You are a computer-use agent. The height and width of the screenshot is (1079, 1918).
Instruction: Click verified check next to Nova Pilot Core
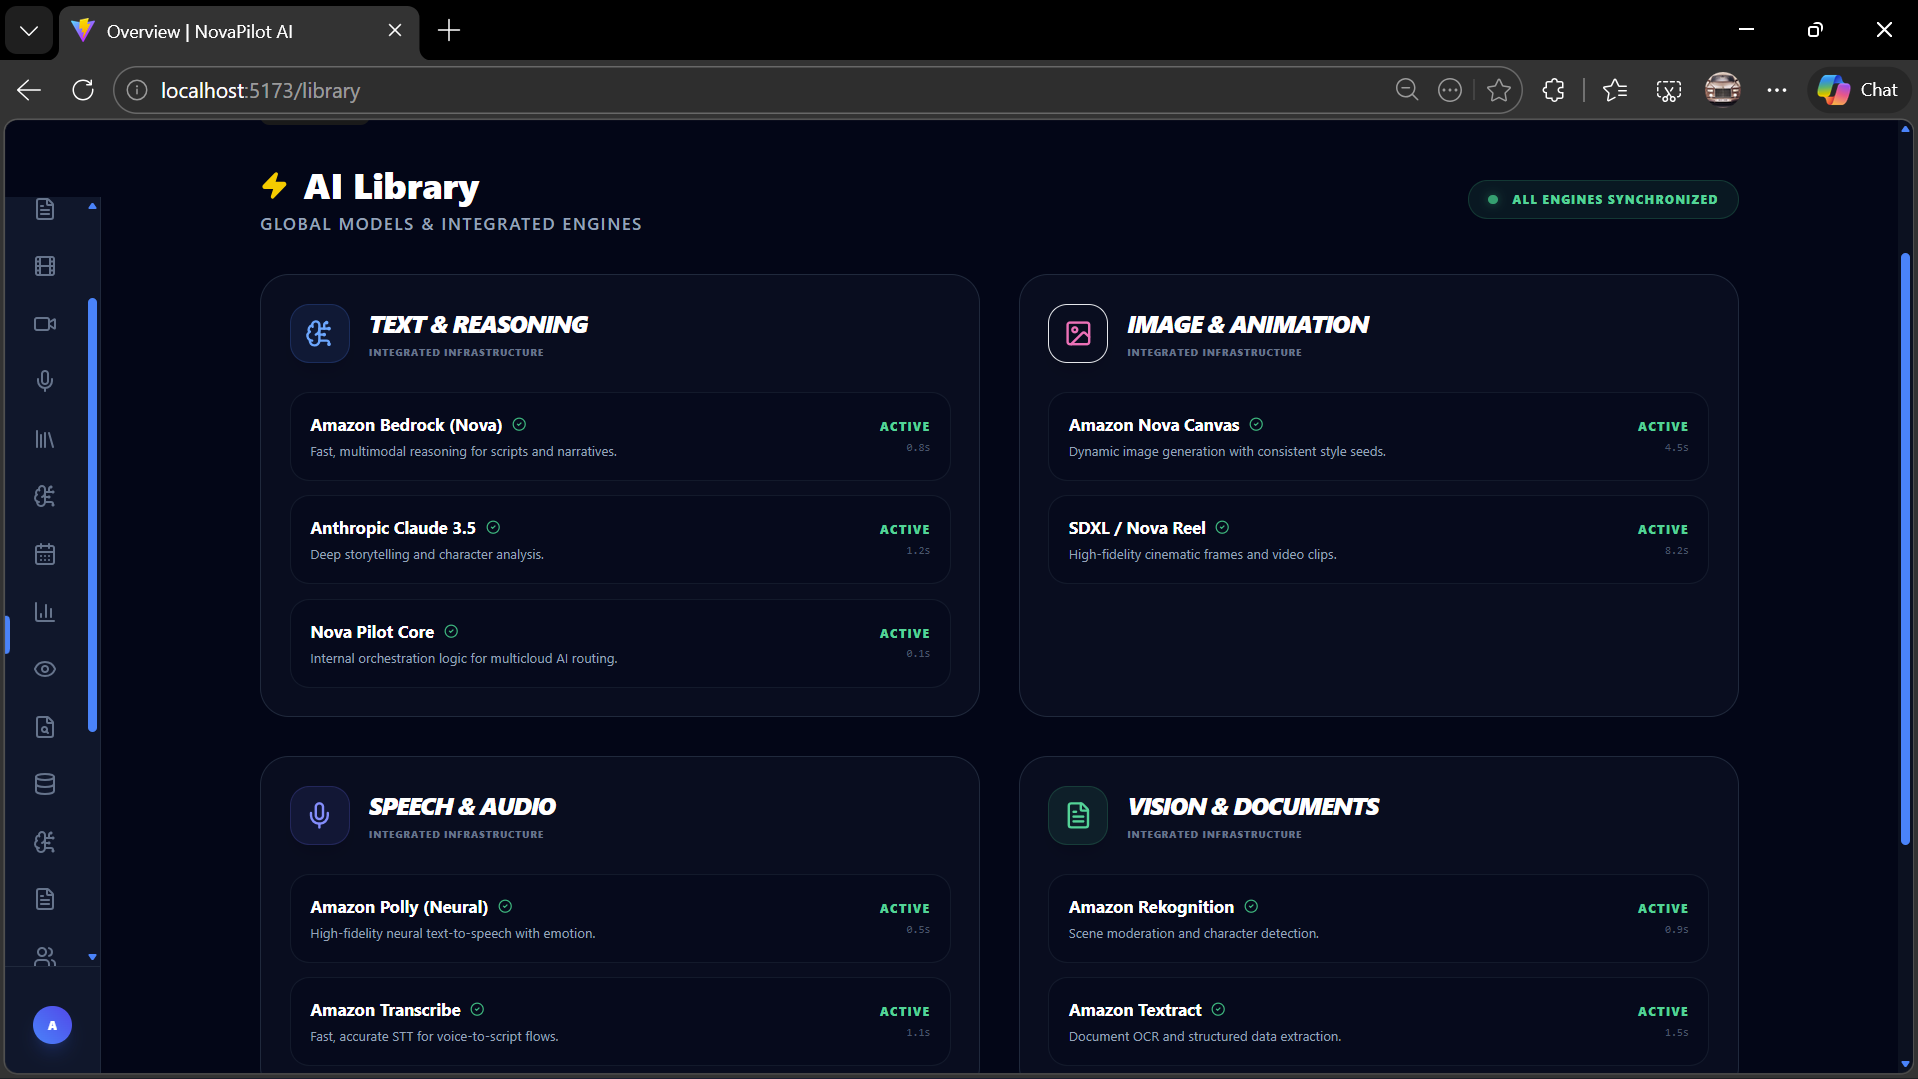(451, 631)
